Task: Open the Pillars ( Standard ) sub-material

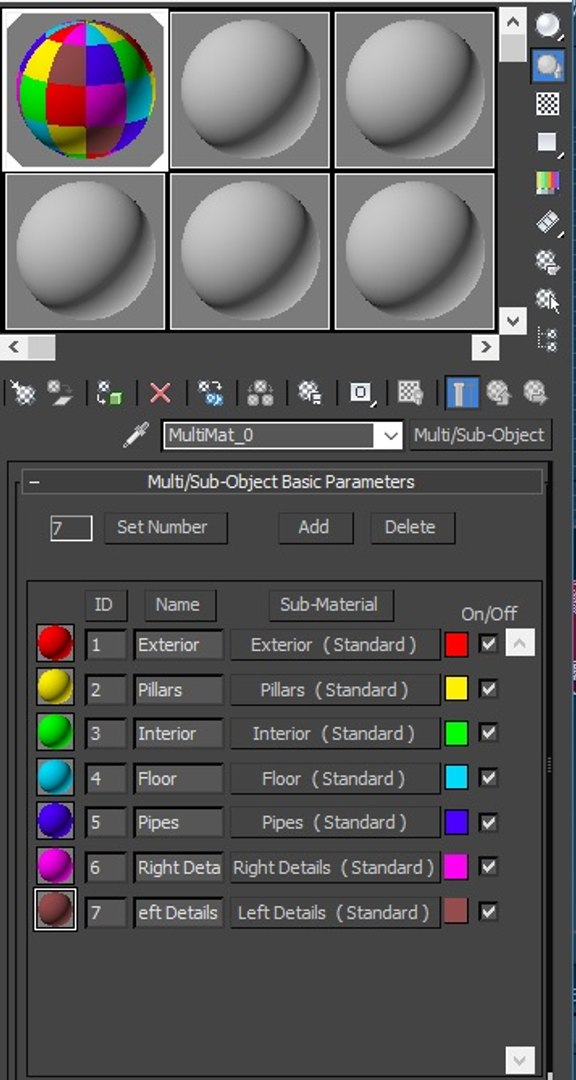Action: click(335, 689)
